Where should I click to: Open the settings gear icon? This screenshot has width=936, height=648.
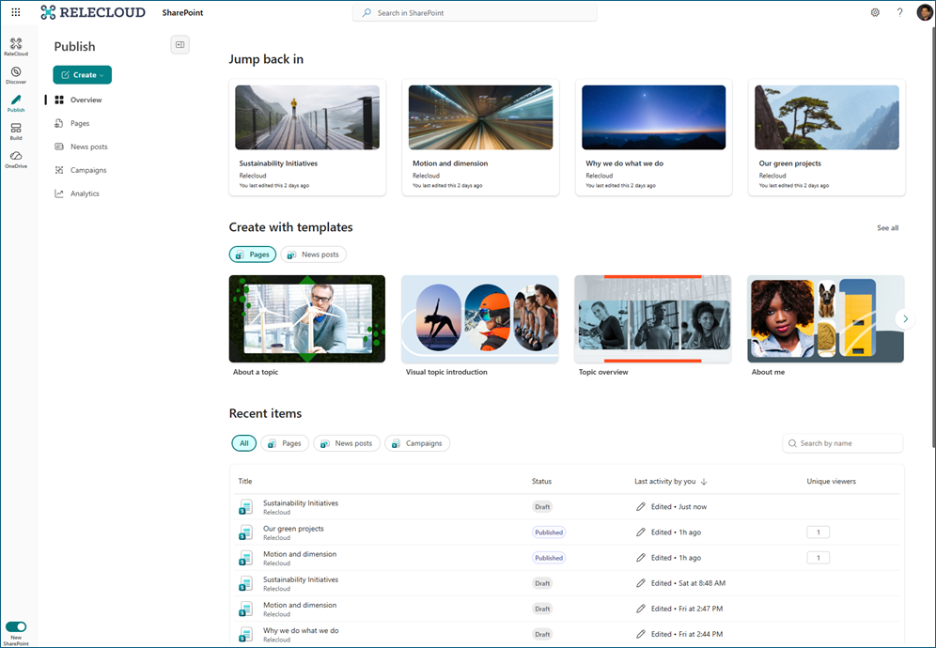coord(875,12)
